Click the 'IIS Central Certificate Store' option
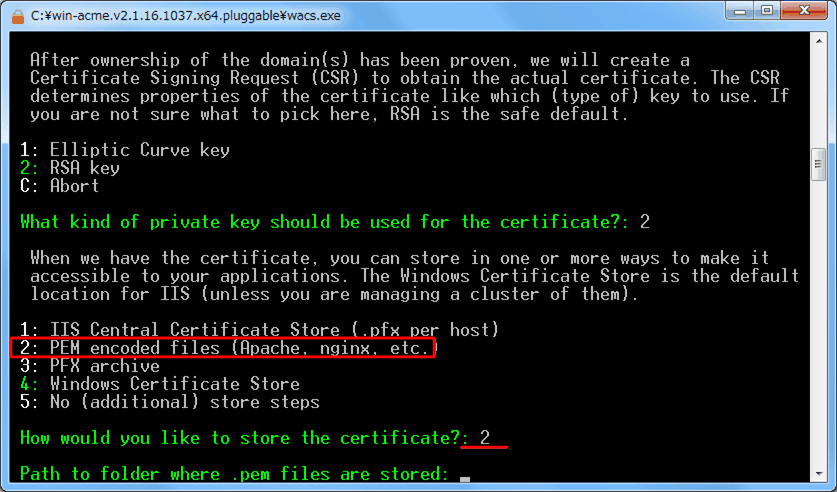Image resolution: width=837 pixels, height=492 pixels. tap(259, 330)
